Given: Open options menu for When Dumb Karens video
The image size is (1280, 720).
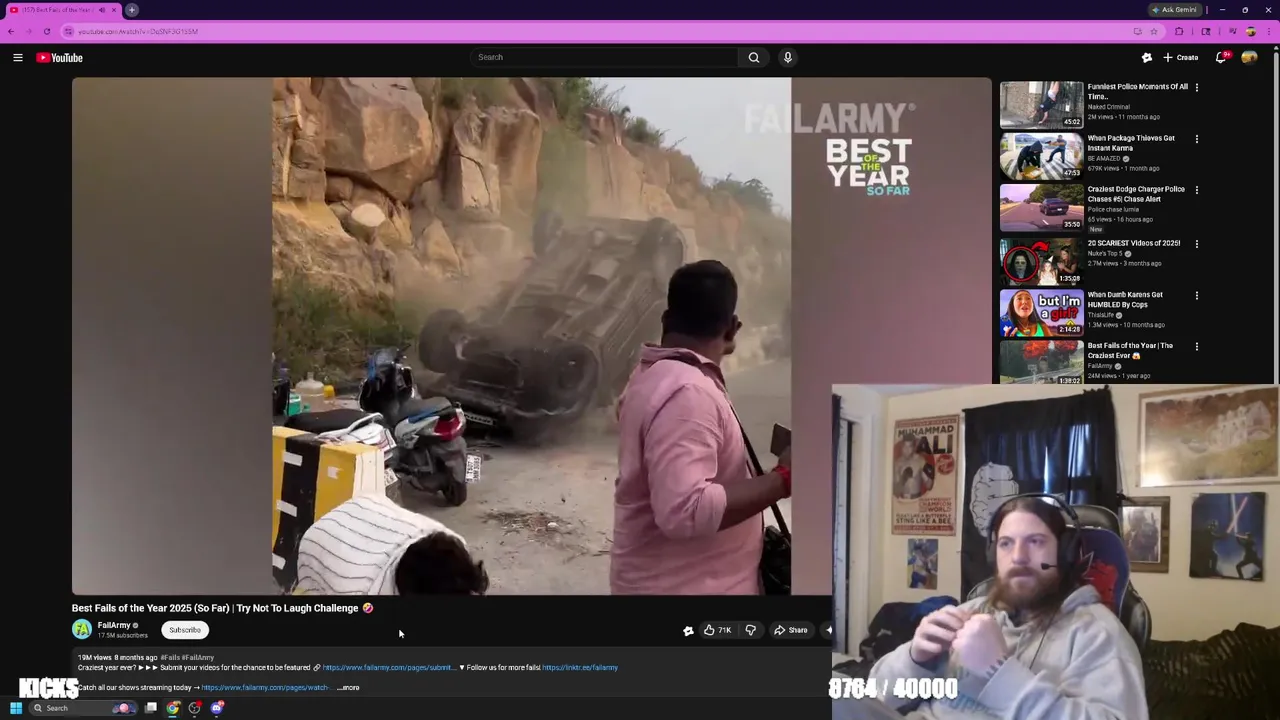Looking at the screenshot, I should [x=1196, y=296].
